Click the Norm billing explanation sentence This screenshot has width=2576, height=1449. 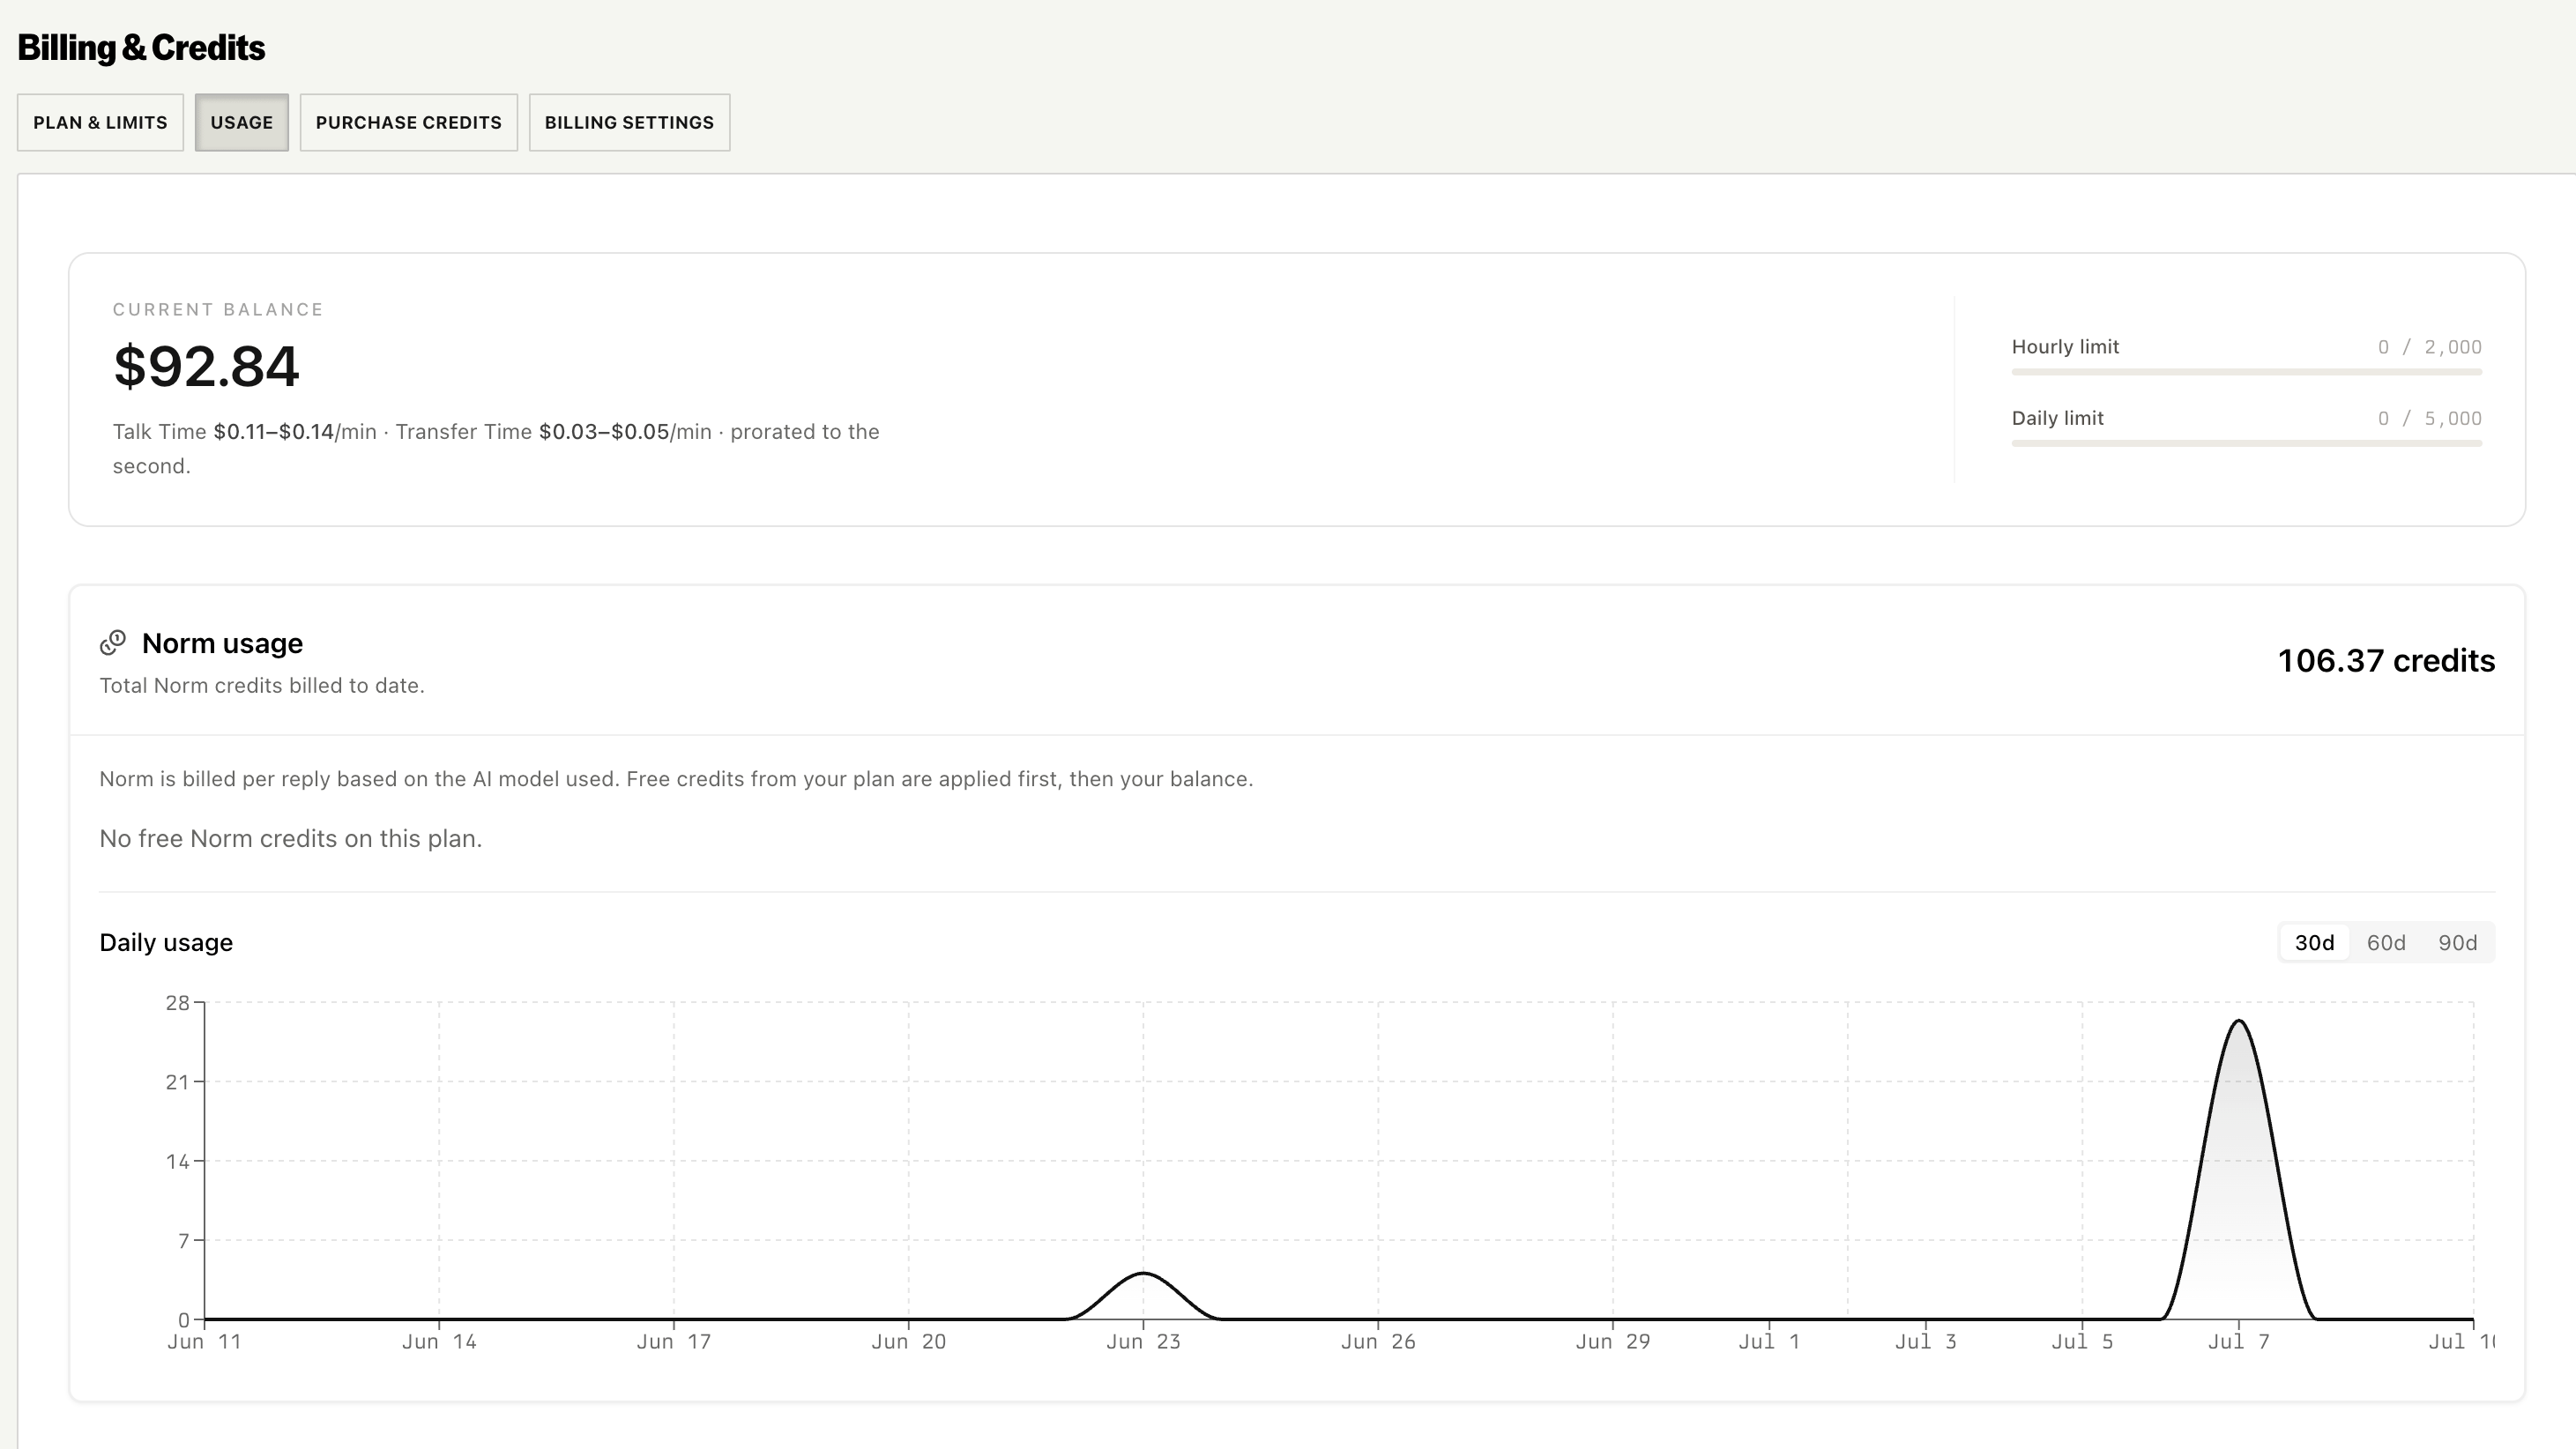click(676, 779)
